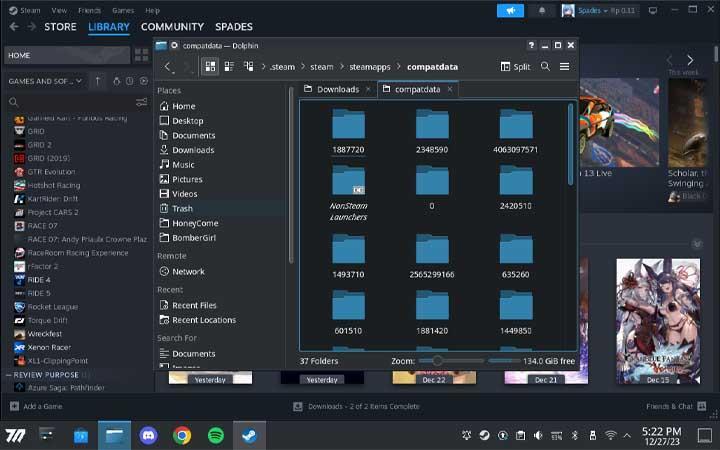Click the Places panel scrollbar
720x450 pixels.
pos(291,174)
